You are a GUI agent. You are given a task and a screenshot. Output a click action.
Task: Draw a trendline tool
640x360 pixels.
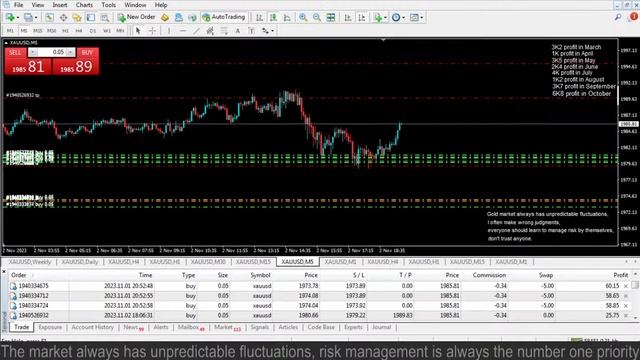tap(196, 31)
